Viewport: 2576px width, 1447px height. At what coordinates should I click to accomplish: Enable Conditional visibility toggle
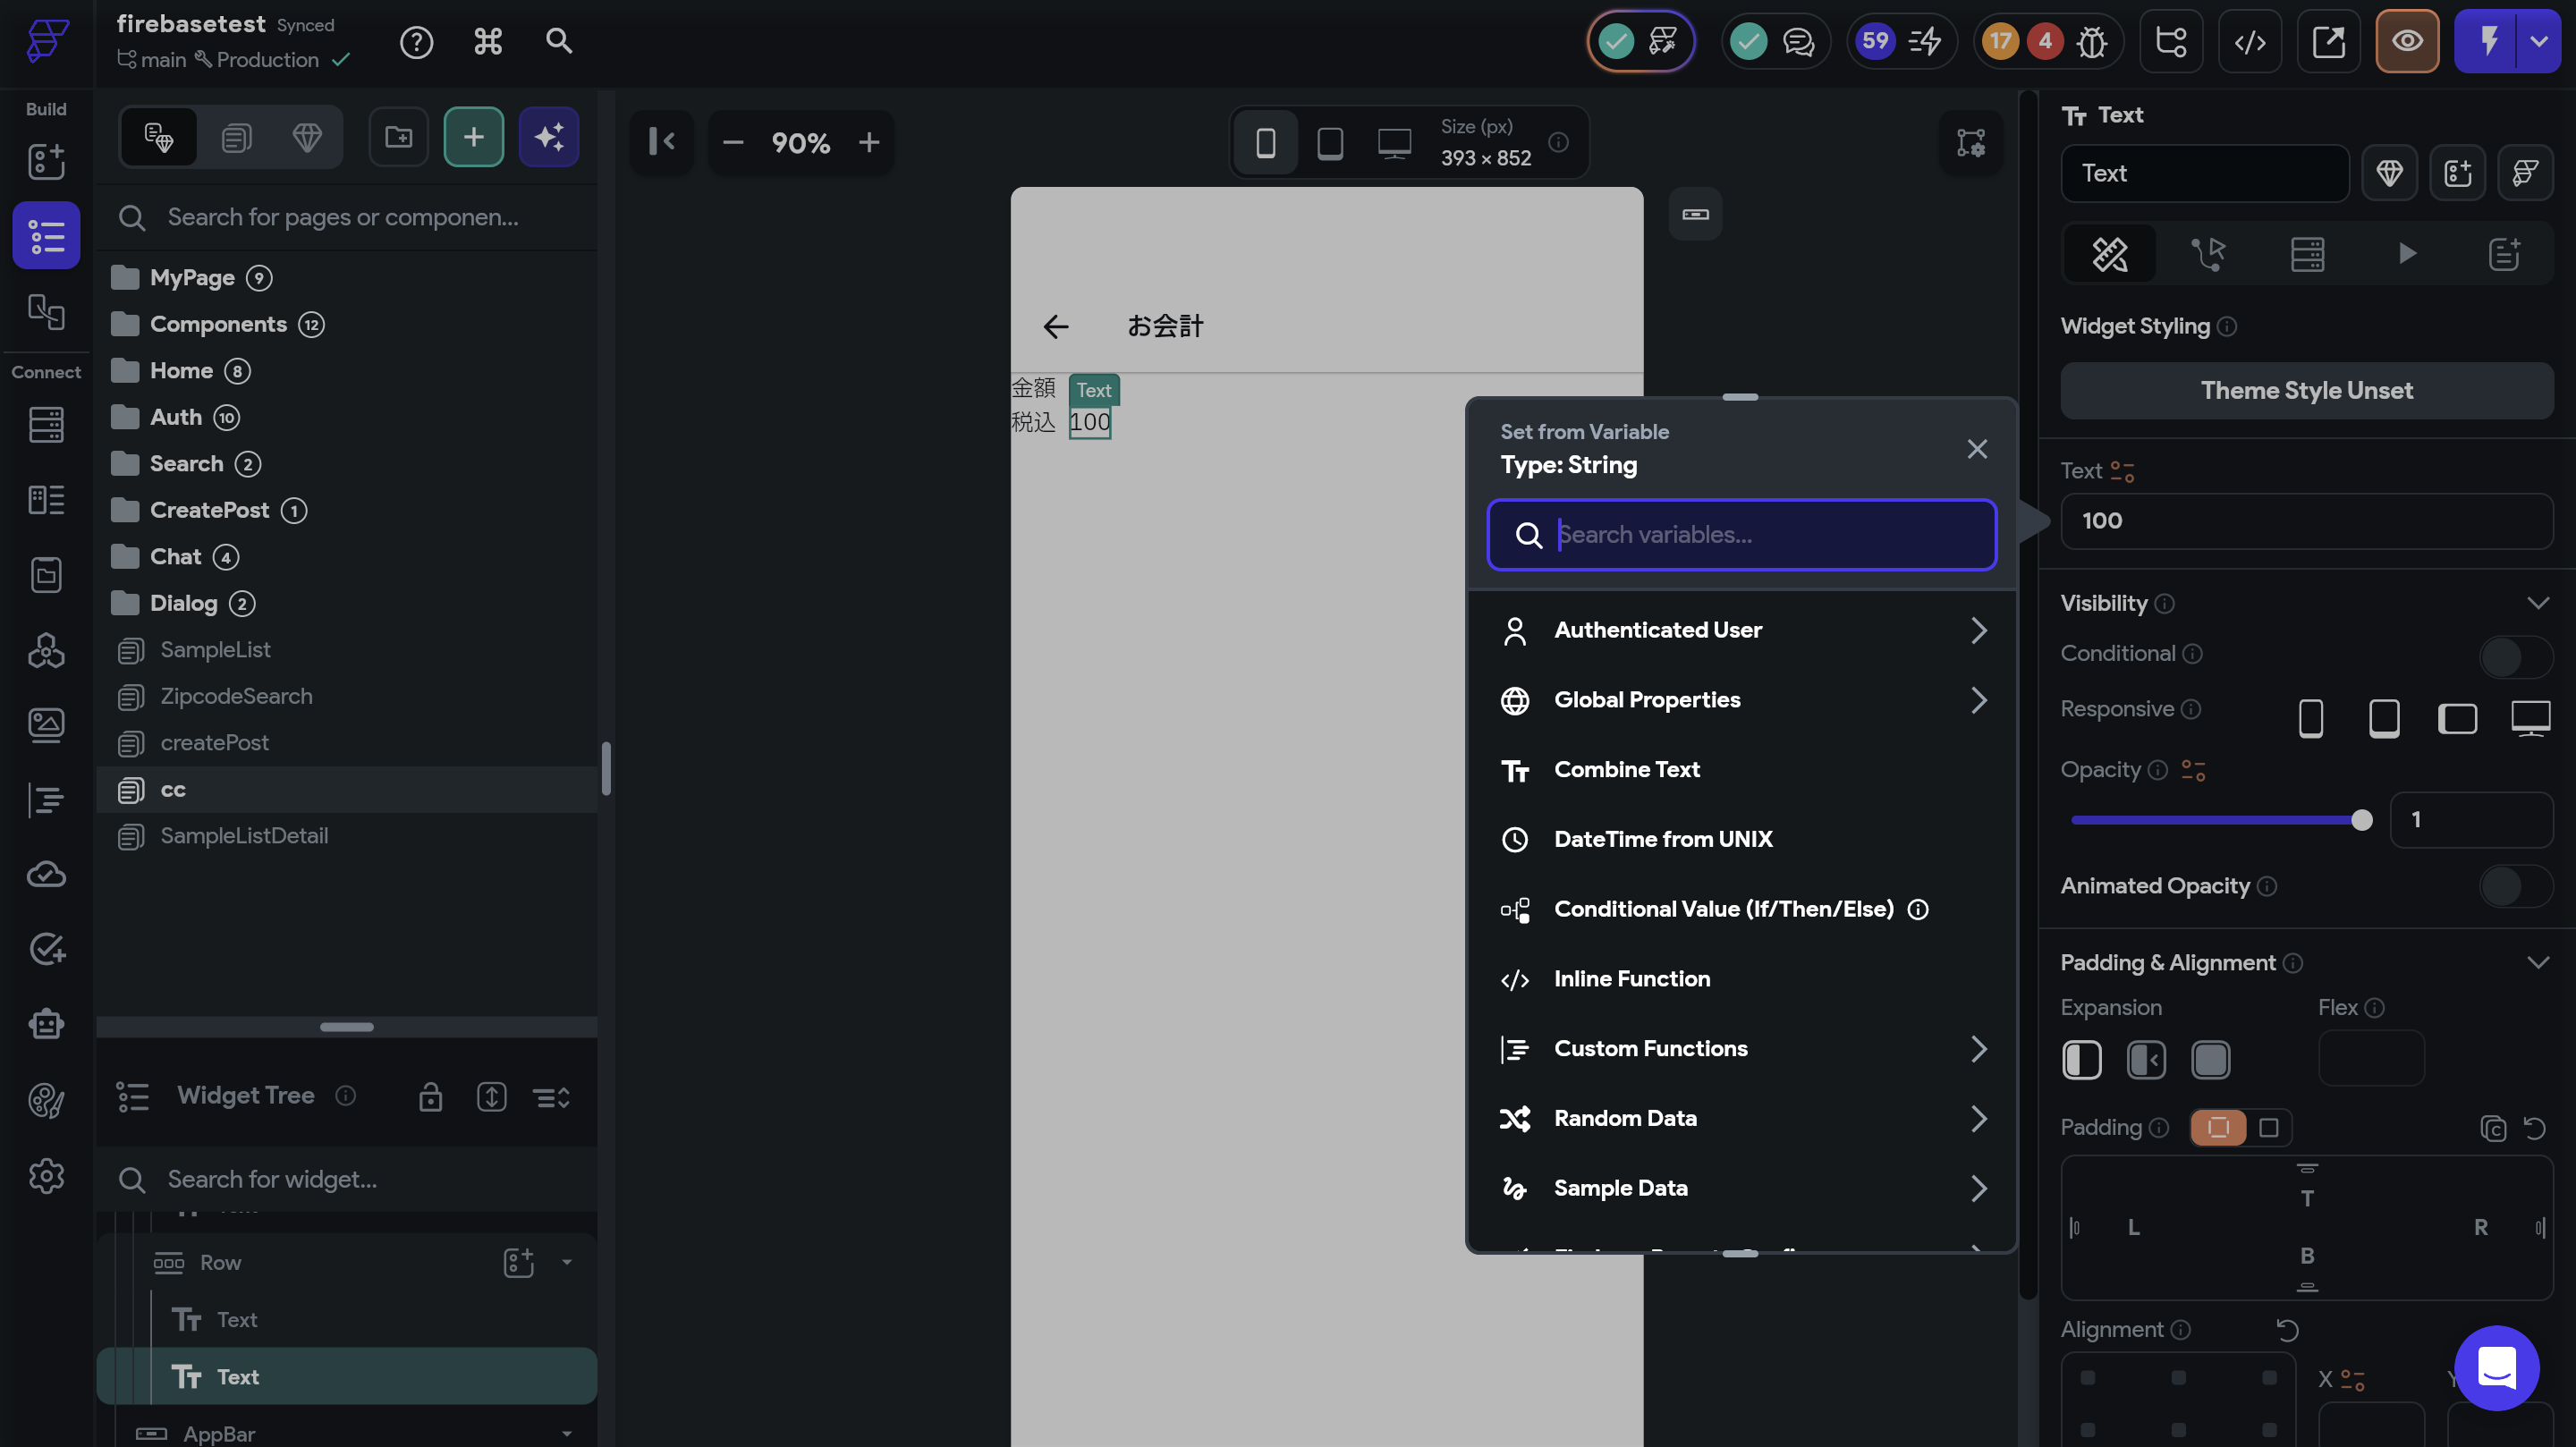[2514, 656]
